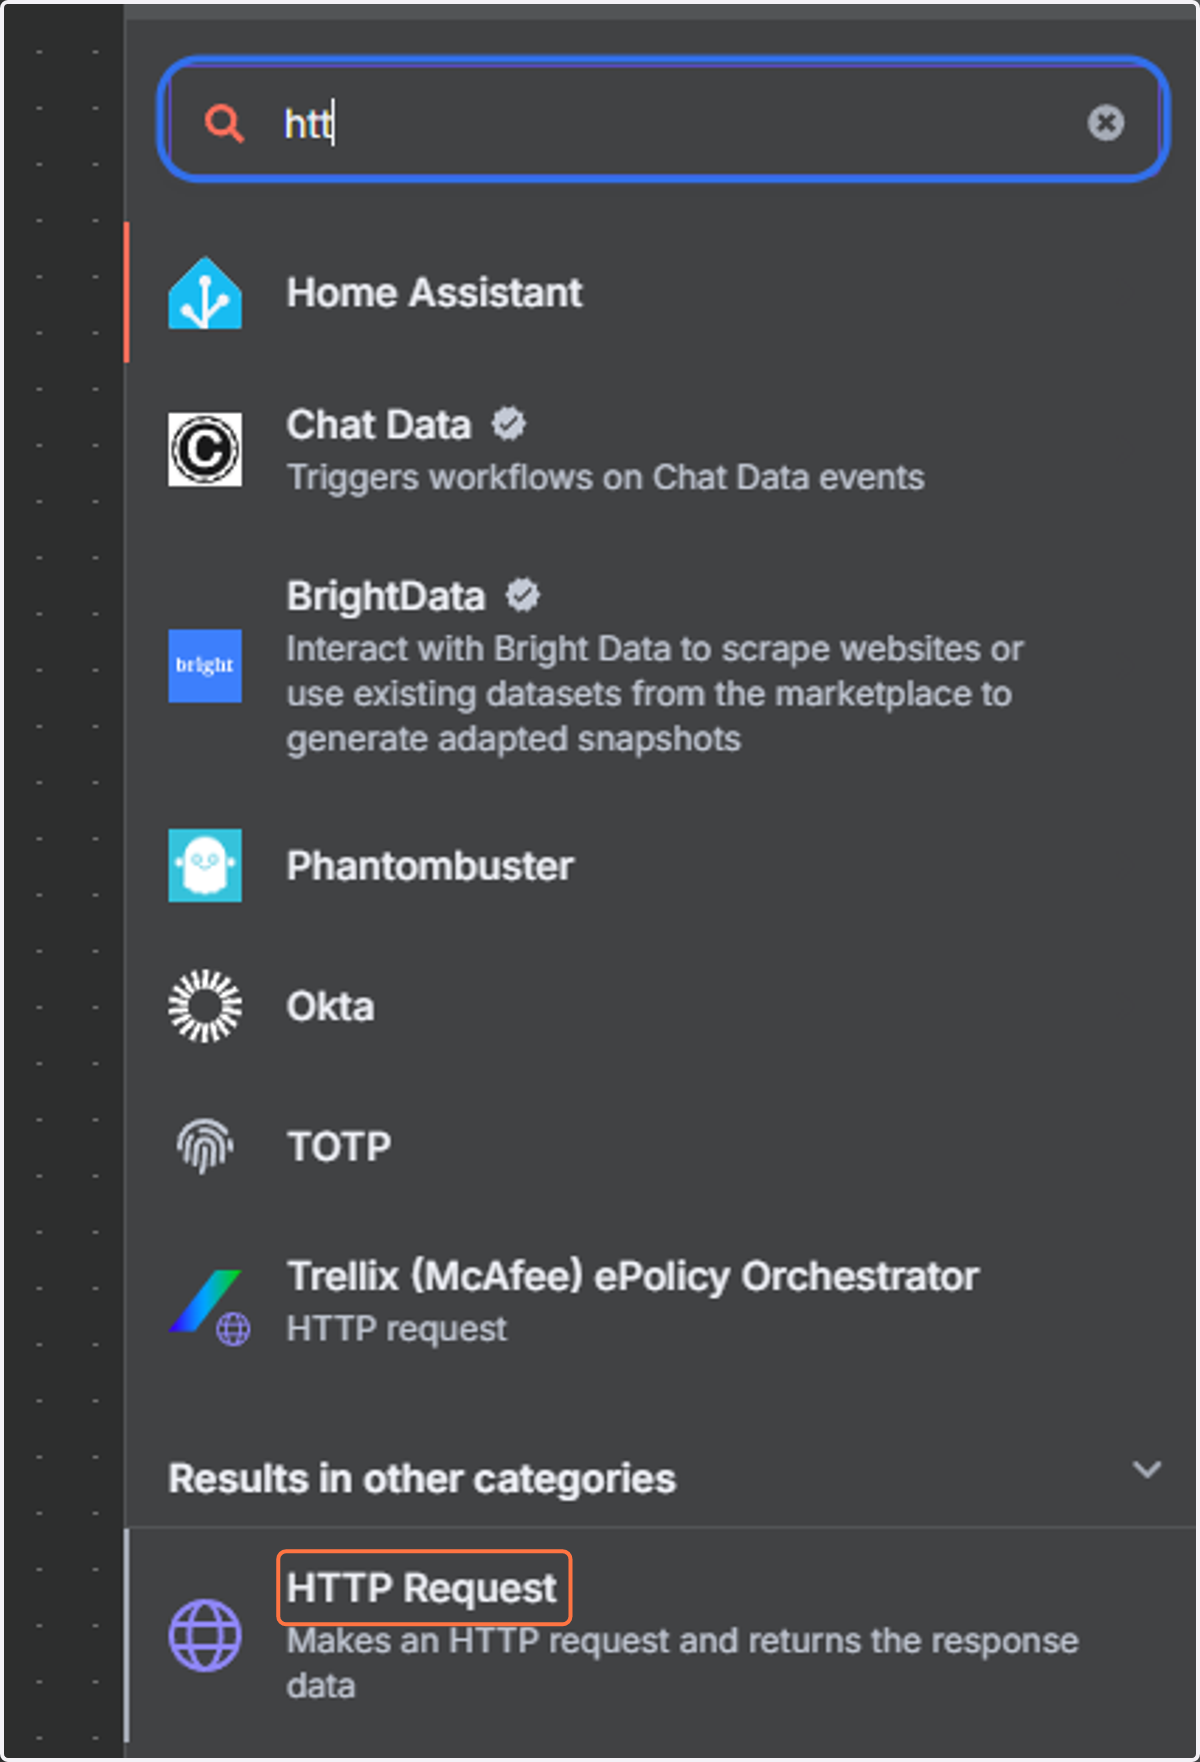Click 'Makes an HTTP request' description

(x=683, y=1663)
